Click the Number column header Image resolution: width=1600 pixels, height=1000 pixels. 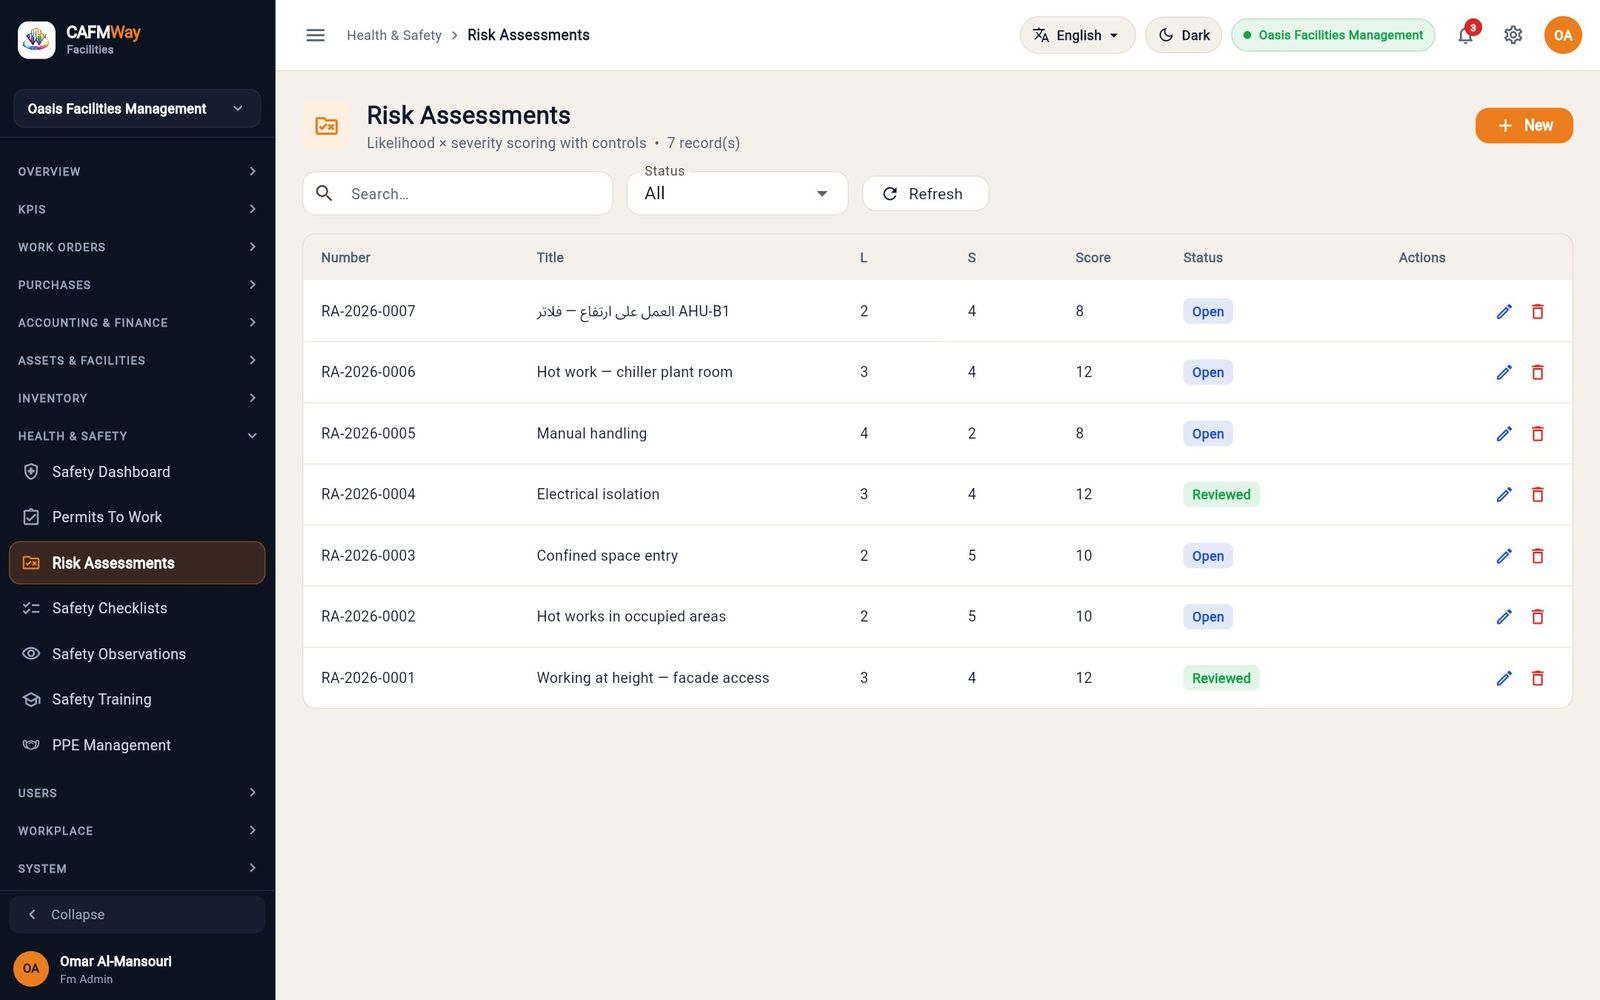tap(345, 257)
